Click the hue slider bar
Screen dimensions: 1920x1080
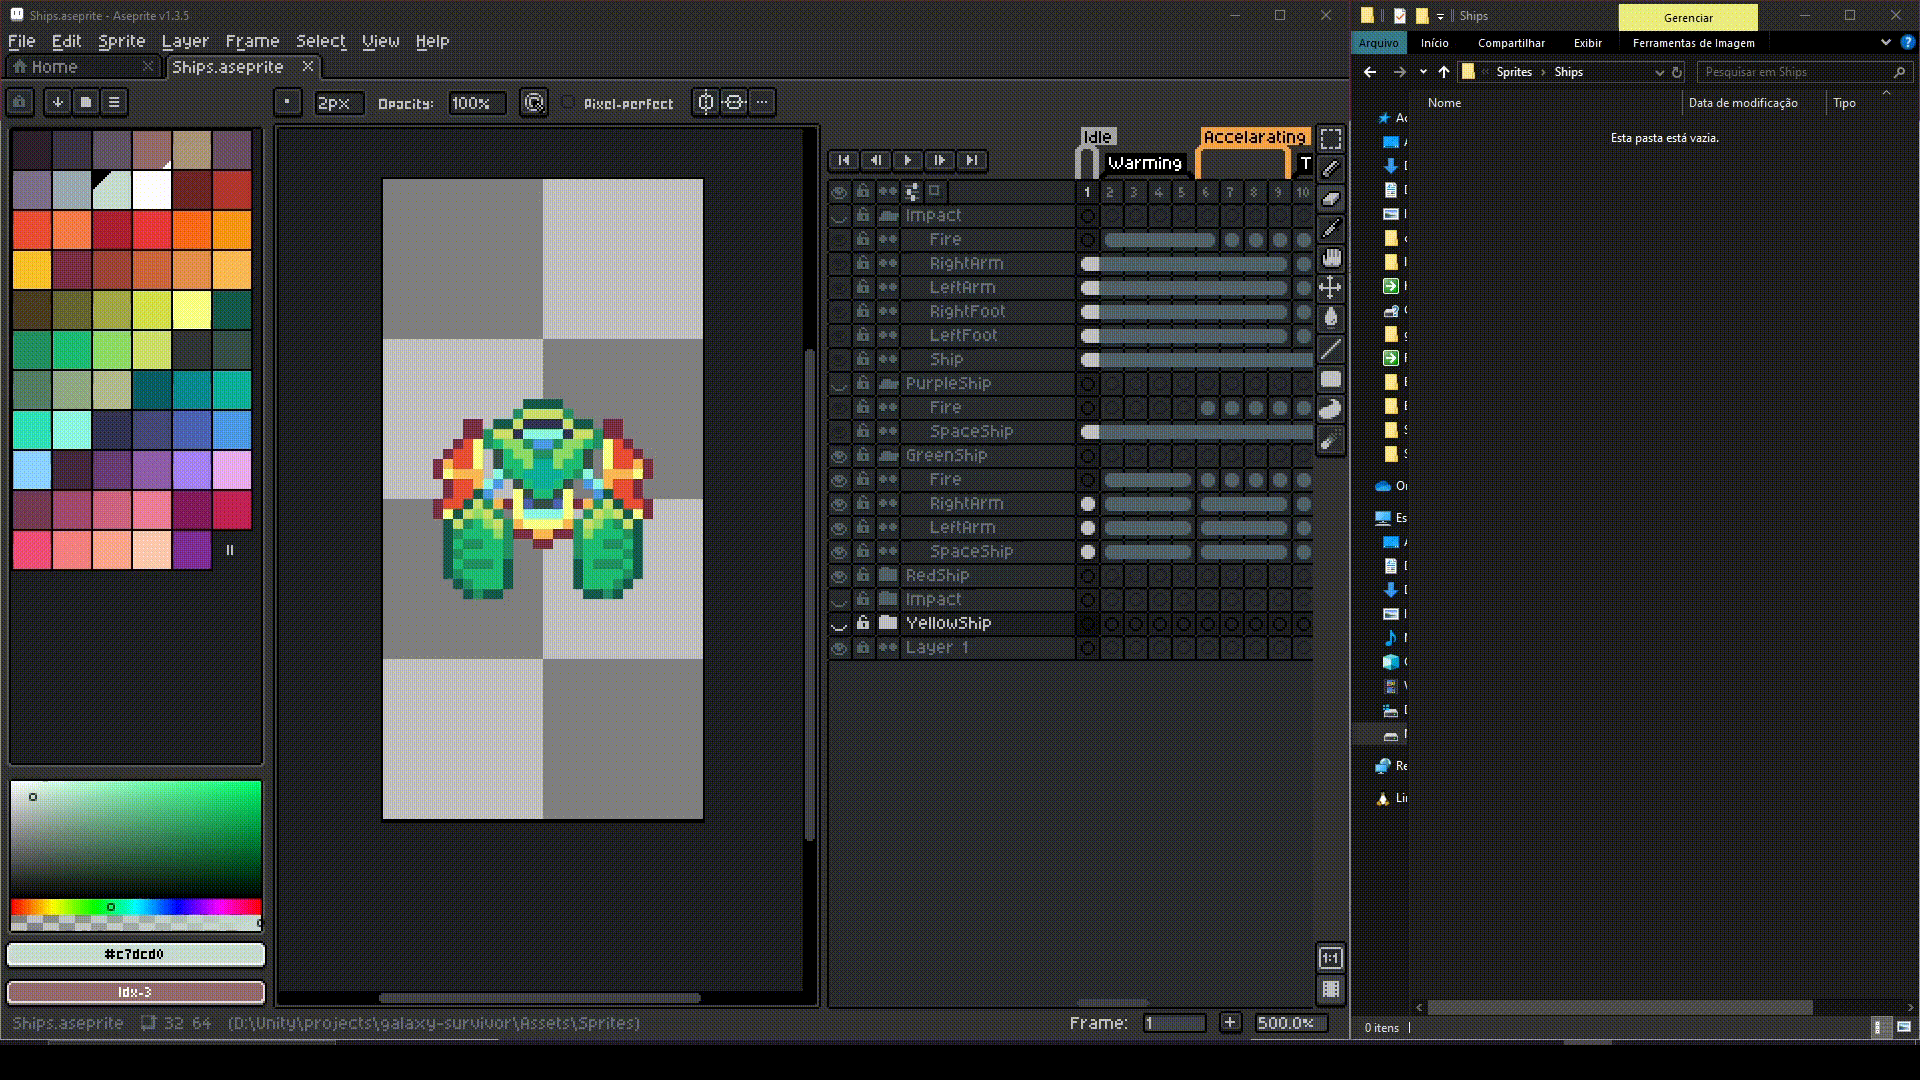pyautogui.click(x=135, y=907)
